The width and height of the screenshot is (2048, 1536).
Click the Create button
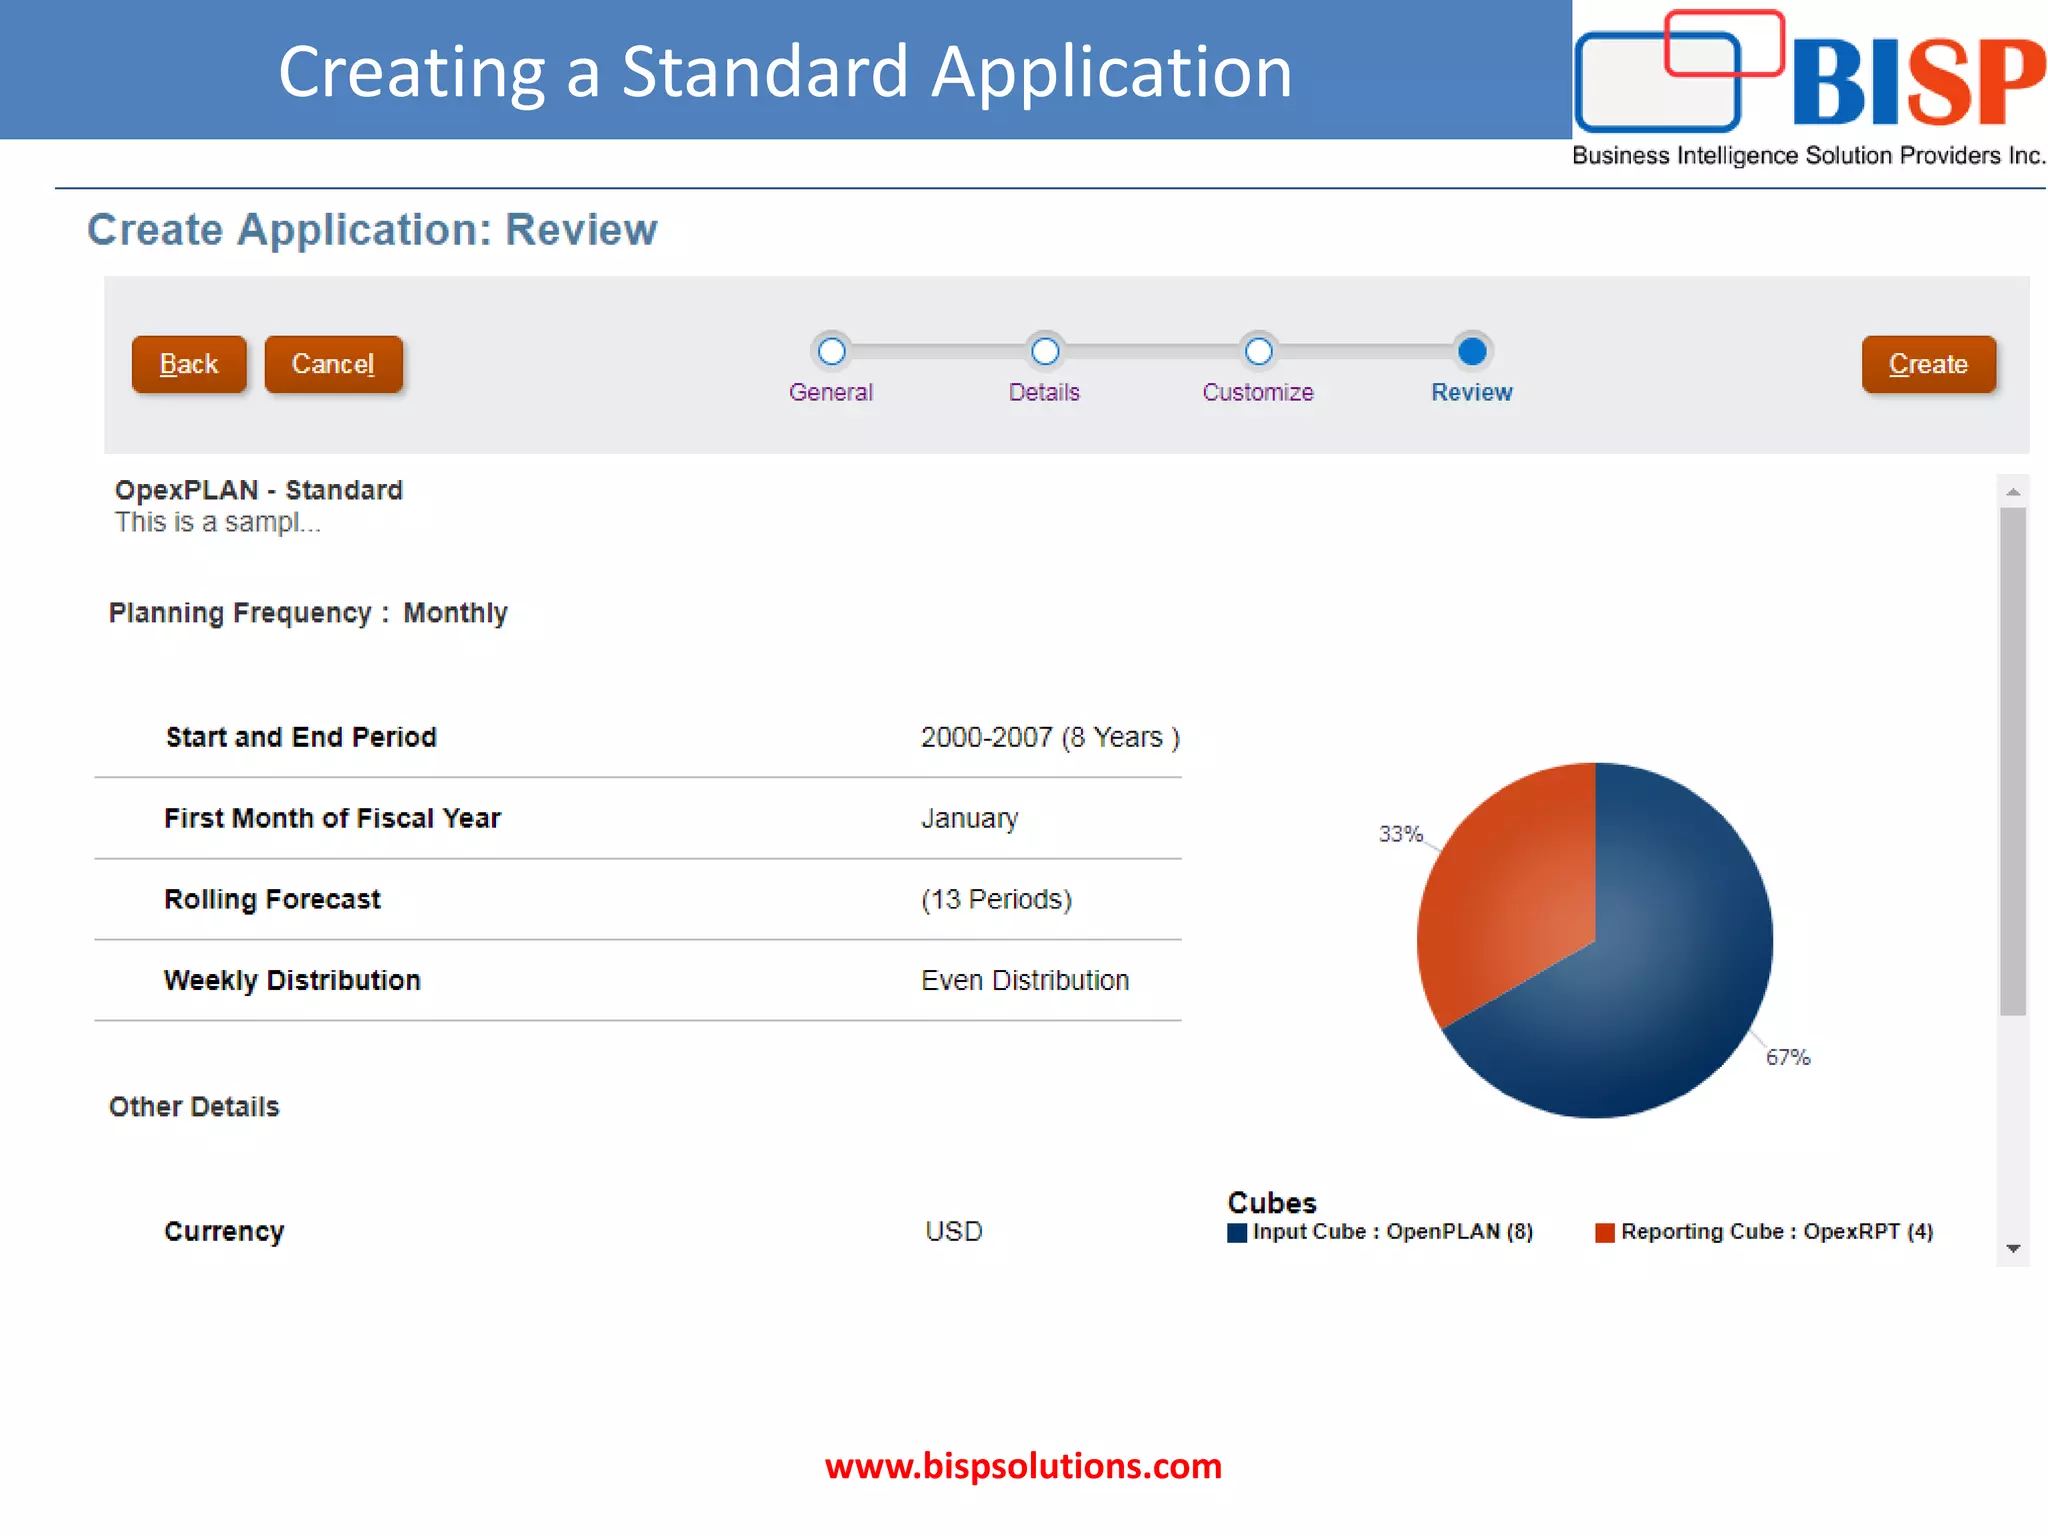(1928, 364)
